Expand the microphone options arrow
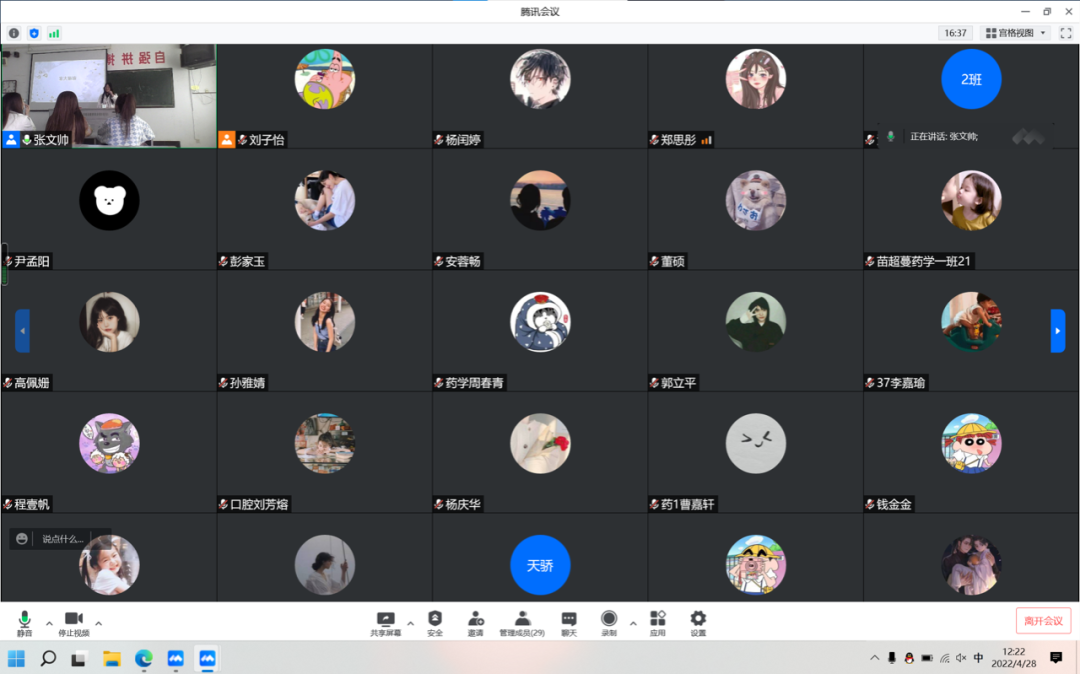Viewport: 1080px width, 674px height. tap(49, 623)
